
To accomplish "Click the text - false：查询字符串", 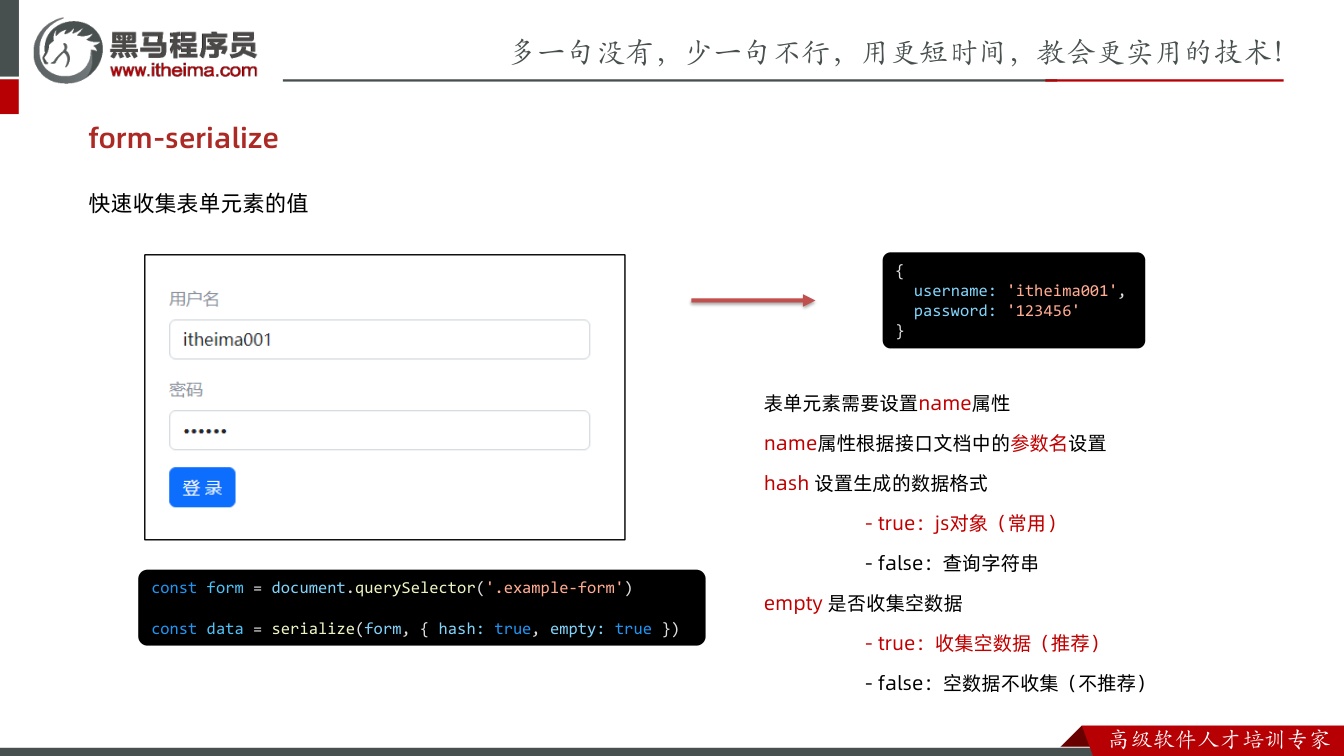I will click(x=952, y=563).
